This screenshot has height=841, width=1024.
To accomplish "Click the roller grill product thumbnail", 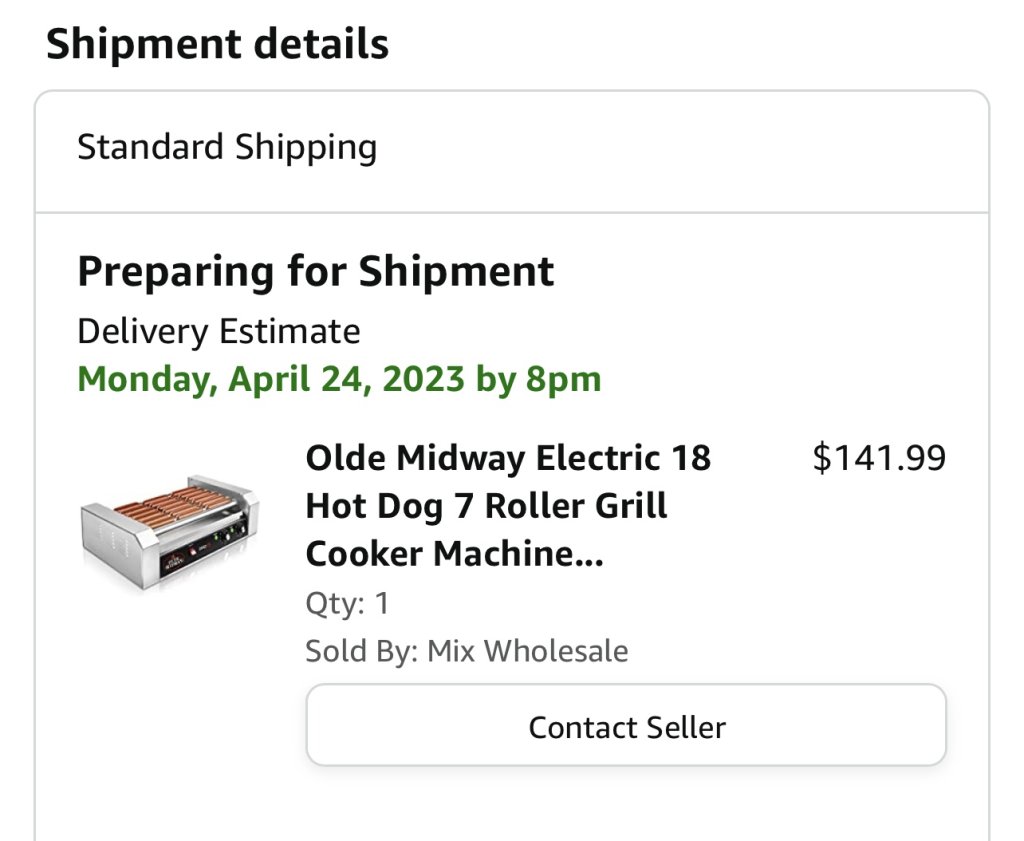I will 169,530.
